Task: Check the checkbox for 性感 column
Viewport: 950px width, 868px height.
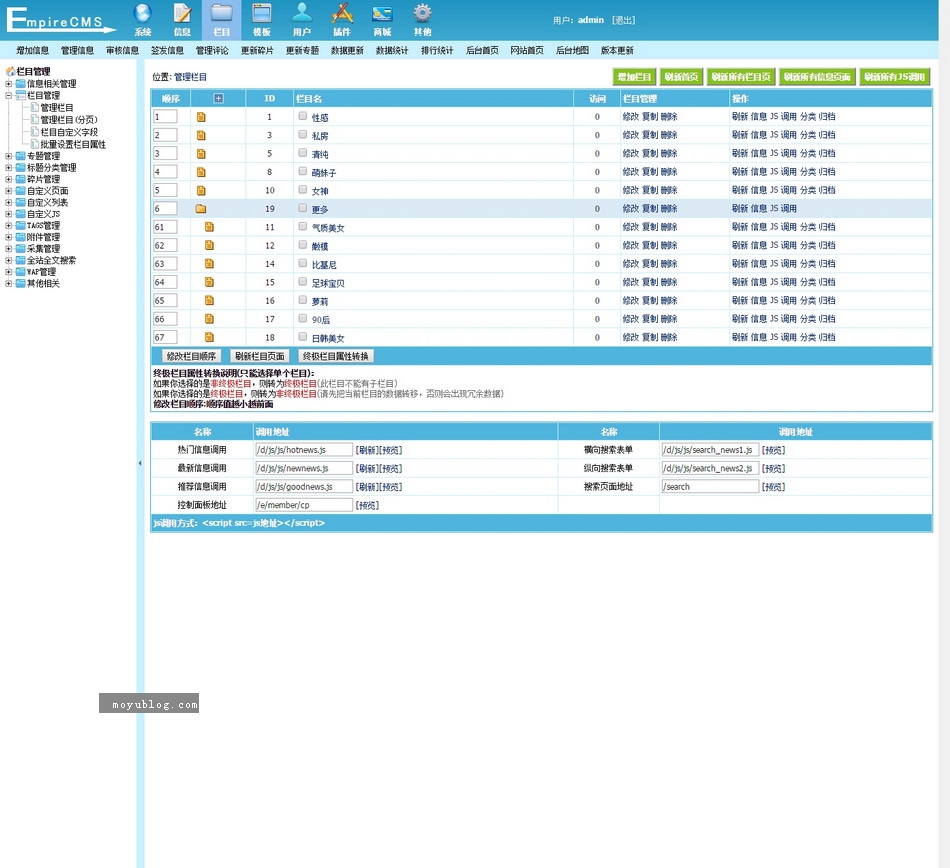Action: (x=302, y=116)
